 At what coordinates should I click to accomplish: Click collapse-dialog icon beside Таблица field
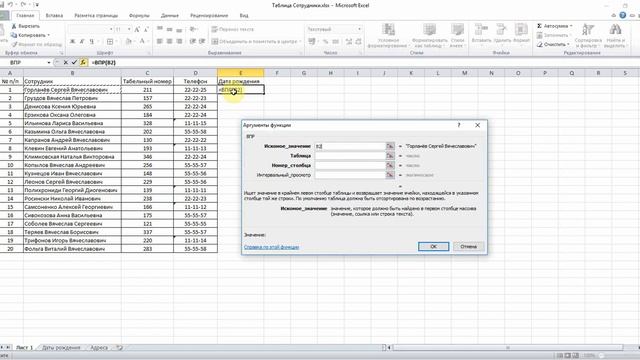pyautogui.click(x=390, y=156)
